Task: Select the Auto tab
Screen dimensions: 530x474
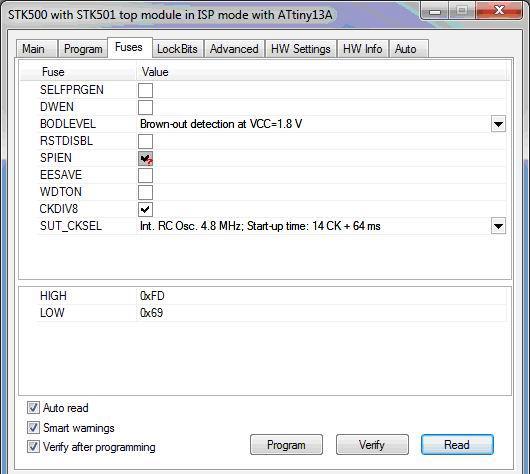Action: [x=409, y=49]
